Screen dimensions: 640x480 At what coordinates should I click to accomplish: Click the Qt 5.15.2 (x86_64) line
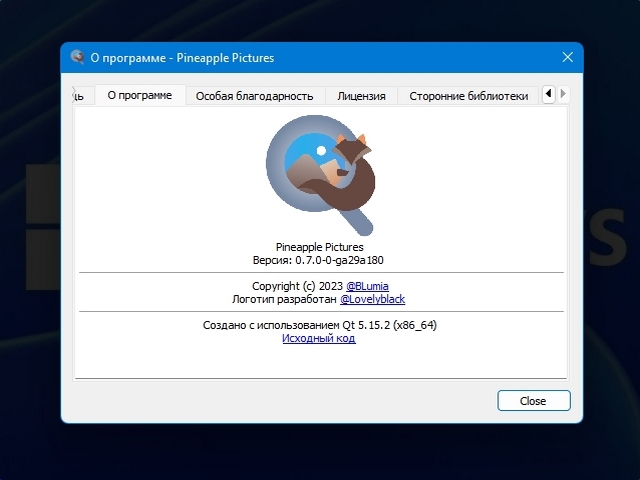pos(320,325)
